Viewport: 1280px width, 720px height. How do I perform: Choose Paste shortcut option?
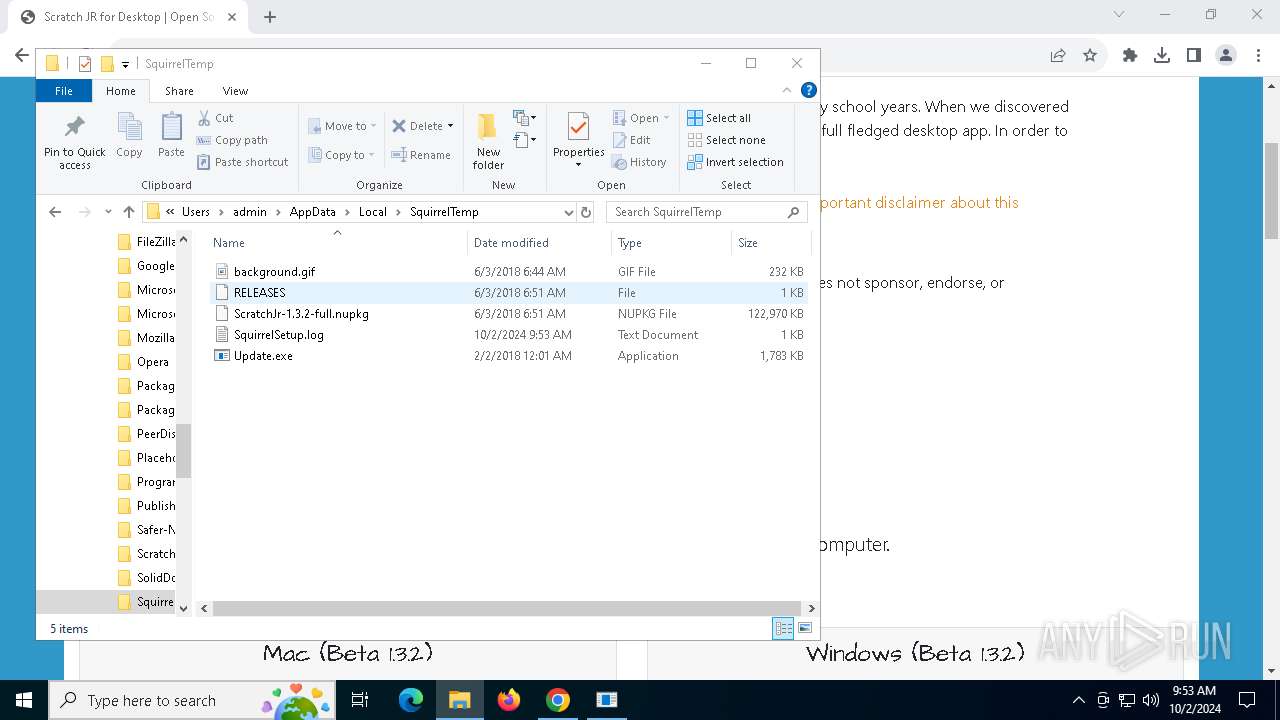[x=242, y=162]
